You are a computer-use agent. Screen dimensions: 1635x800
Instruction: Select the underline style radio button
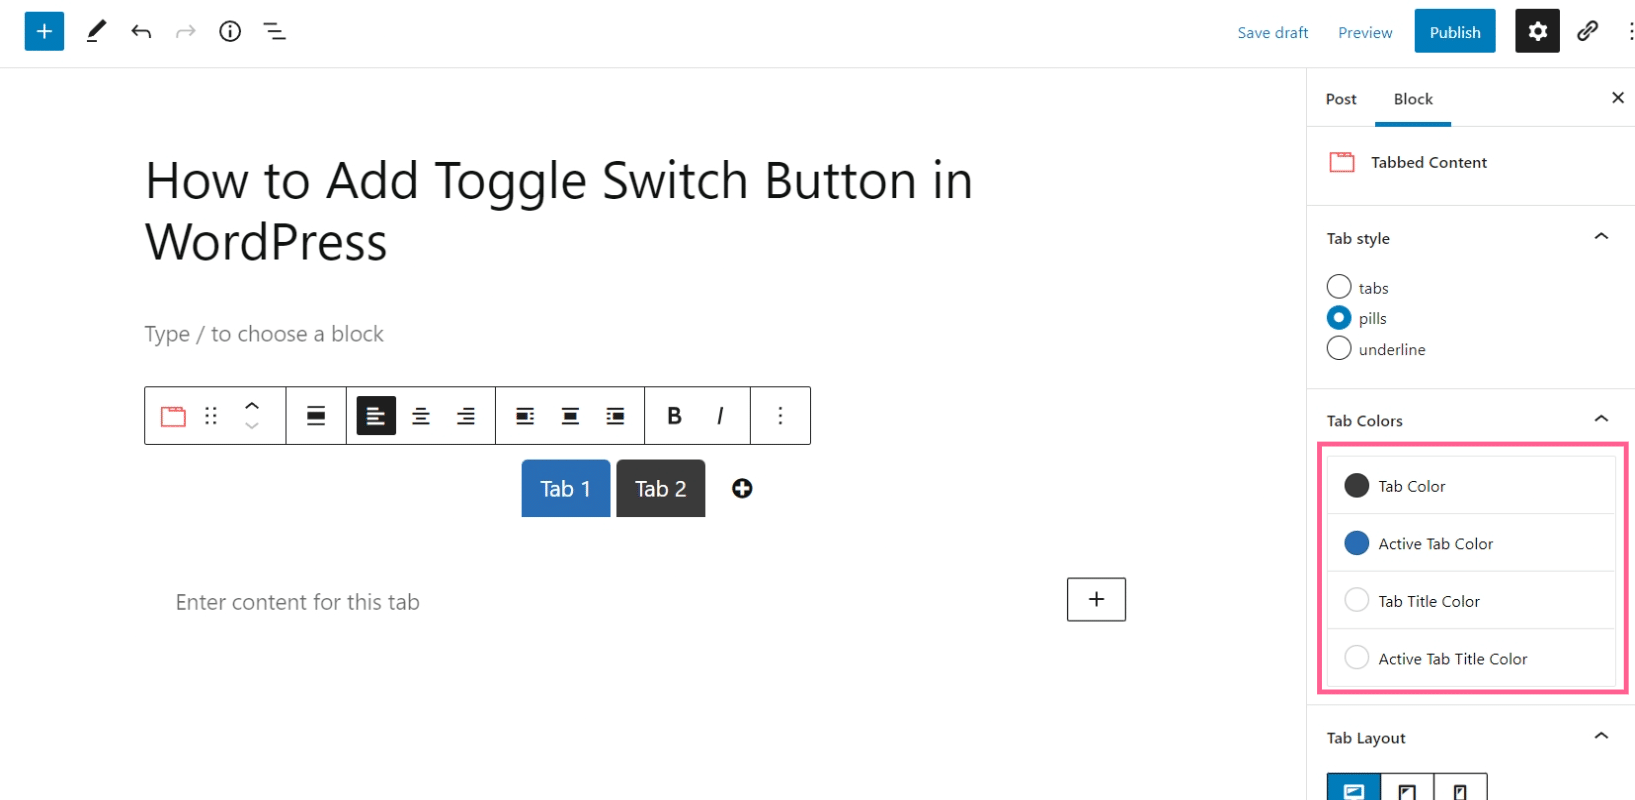click(1339, 348)
